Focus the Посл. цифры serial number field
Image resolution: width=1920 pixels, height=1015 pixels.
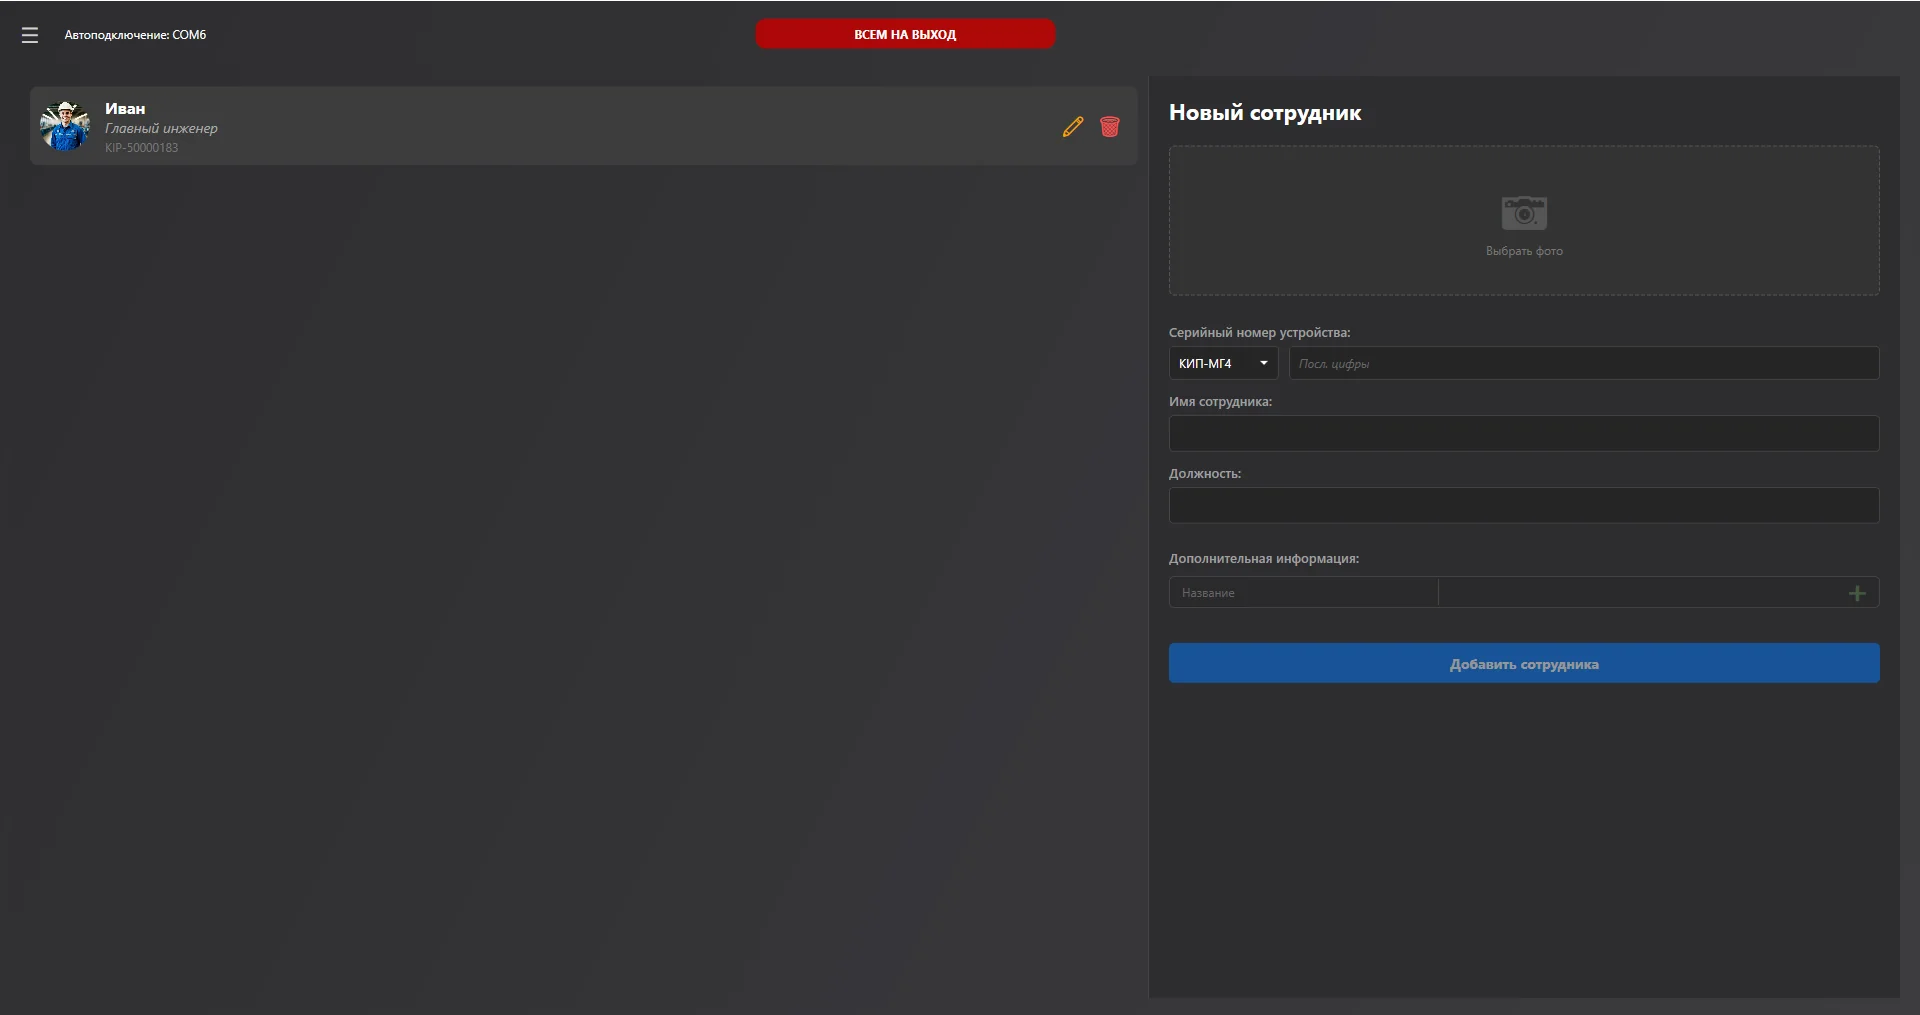point(1583,363)
